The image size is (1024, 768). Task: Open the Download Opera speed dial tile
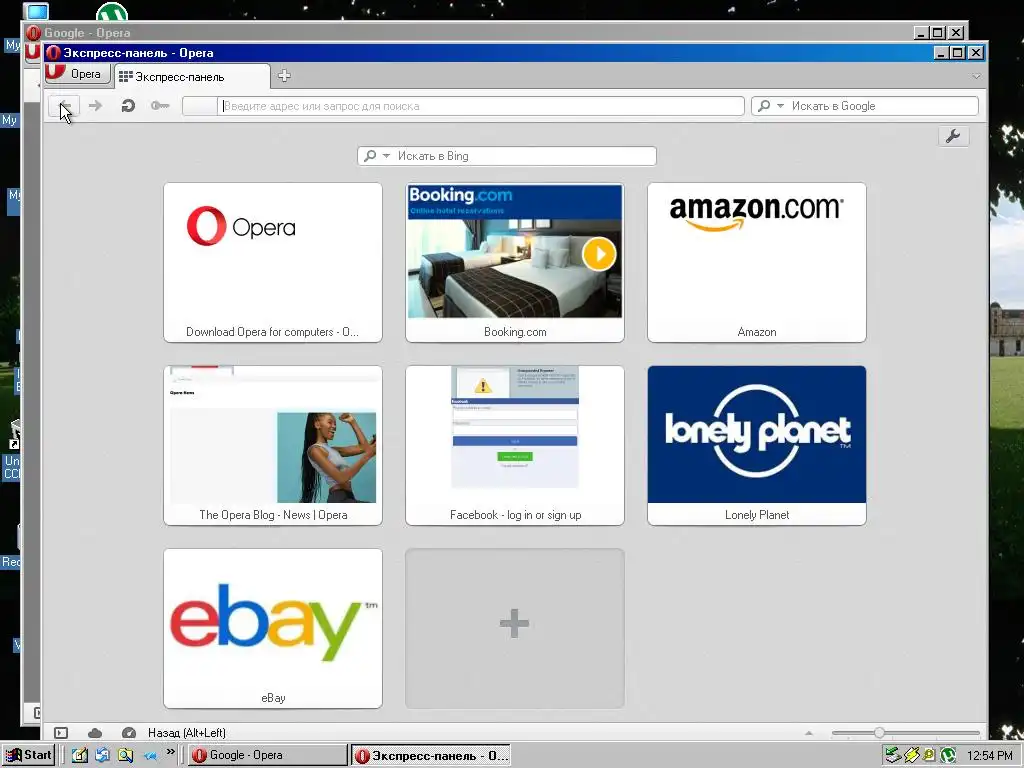273,263
